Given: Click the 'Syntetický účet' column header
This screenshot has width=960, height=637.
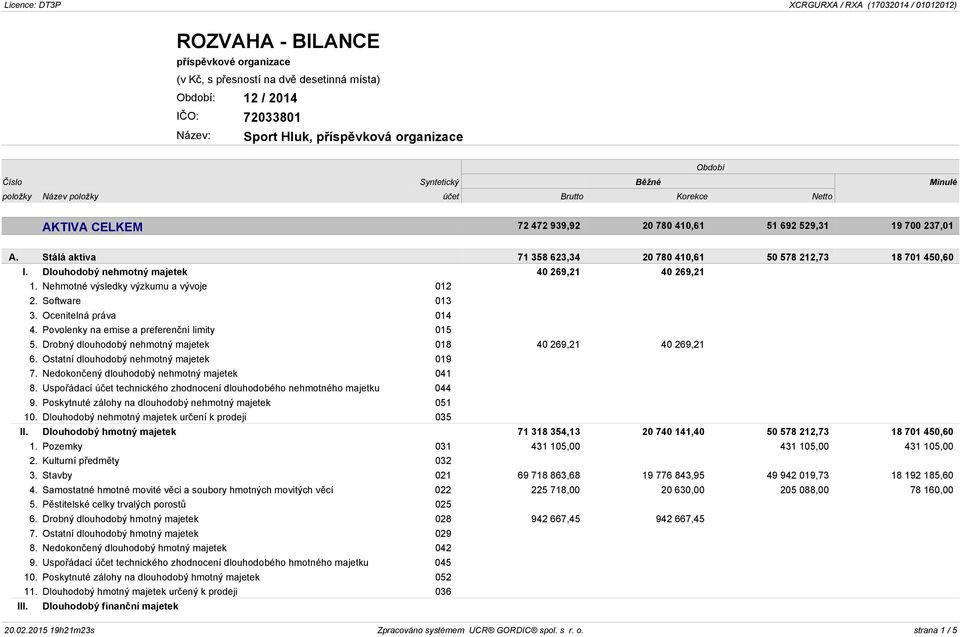Looking at the screenshot, I should coord(440,189).
